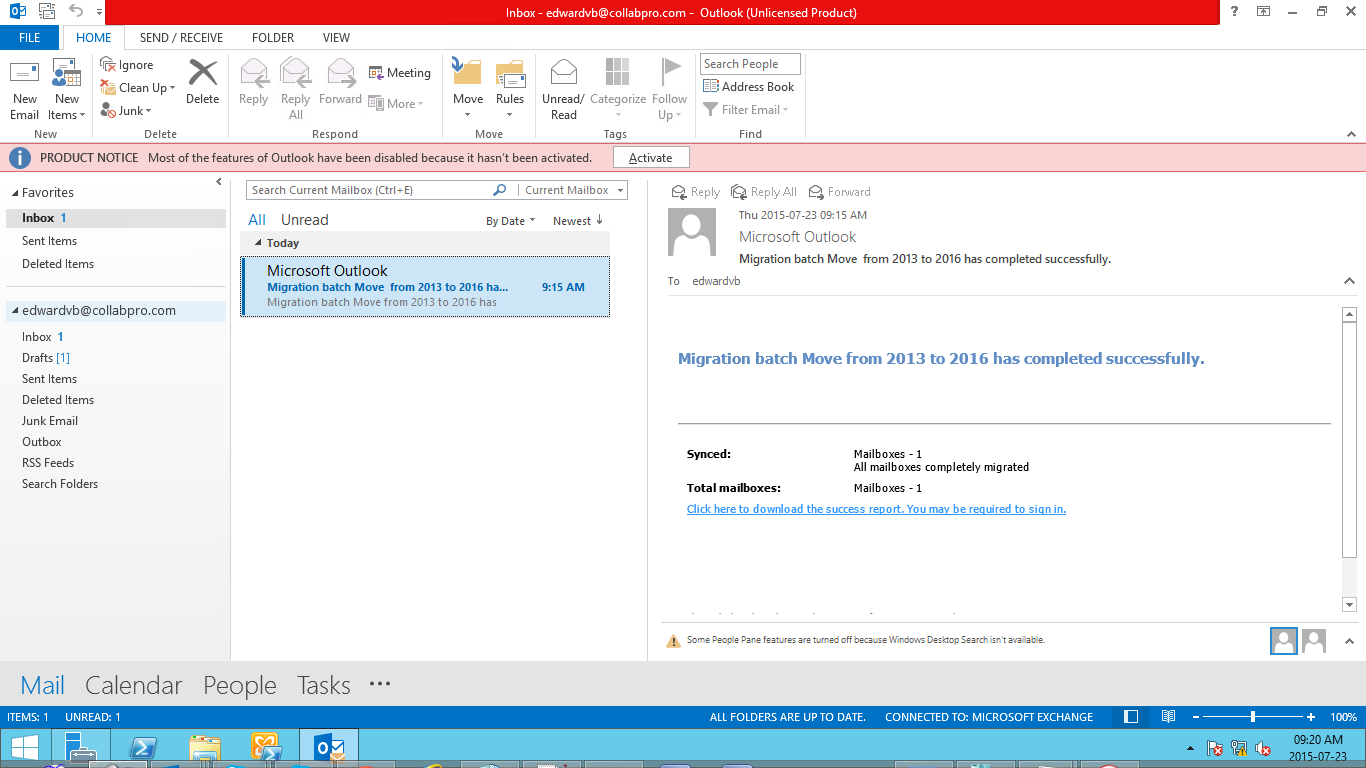Open the Rules menu
The width and height of the screenshot is (1366, 768).
(x=510, y=90)
